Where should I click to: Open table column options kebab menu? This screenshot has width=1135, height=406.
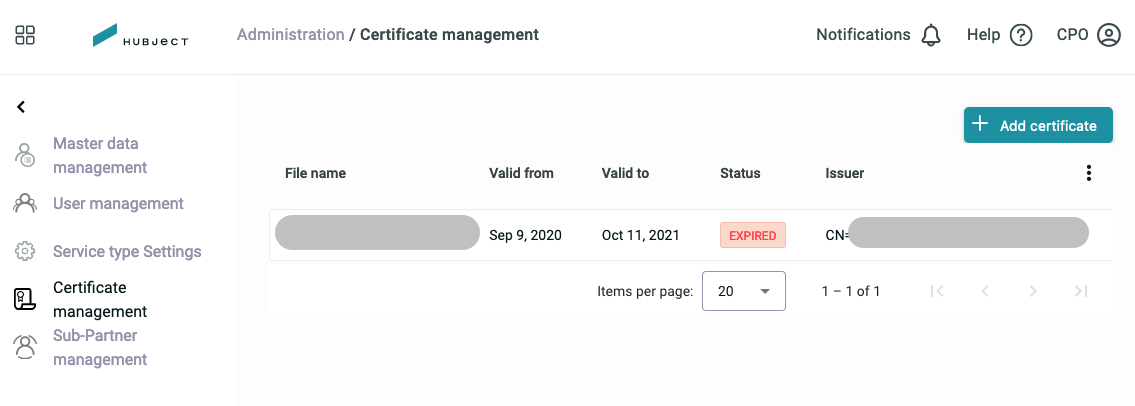click(1088, 173)
